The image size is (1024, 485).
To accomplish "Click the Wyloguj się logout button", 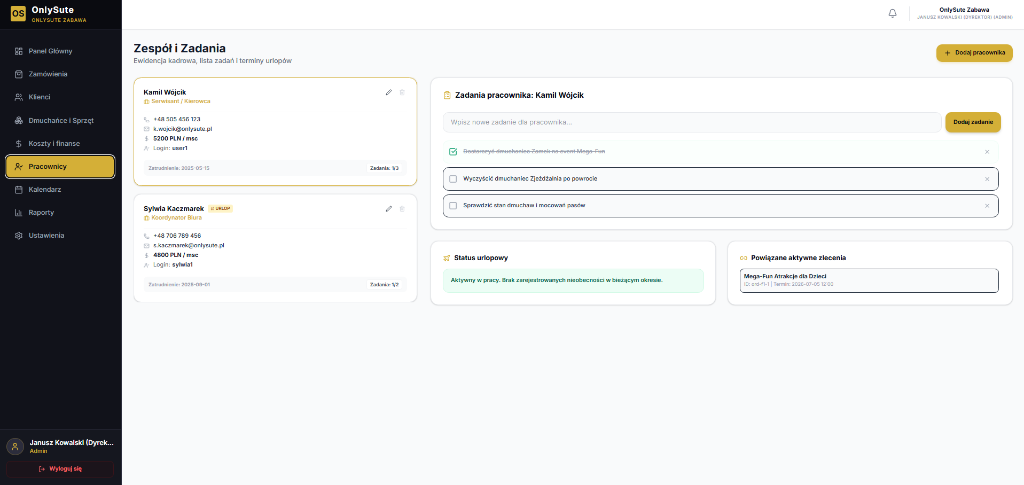I will 60,469.
